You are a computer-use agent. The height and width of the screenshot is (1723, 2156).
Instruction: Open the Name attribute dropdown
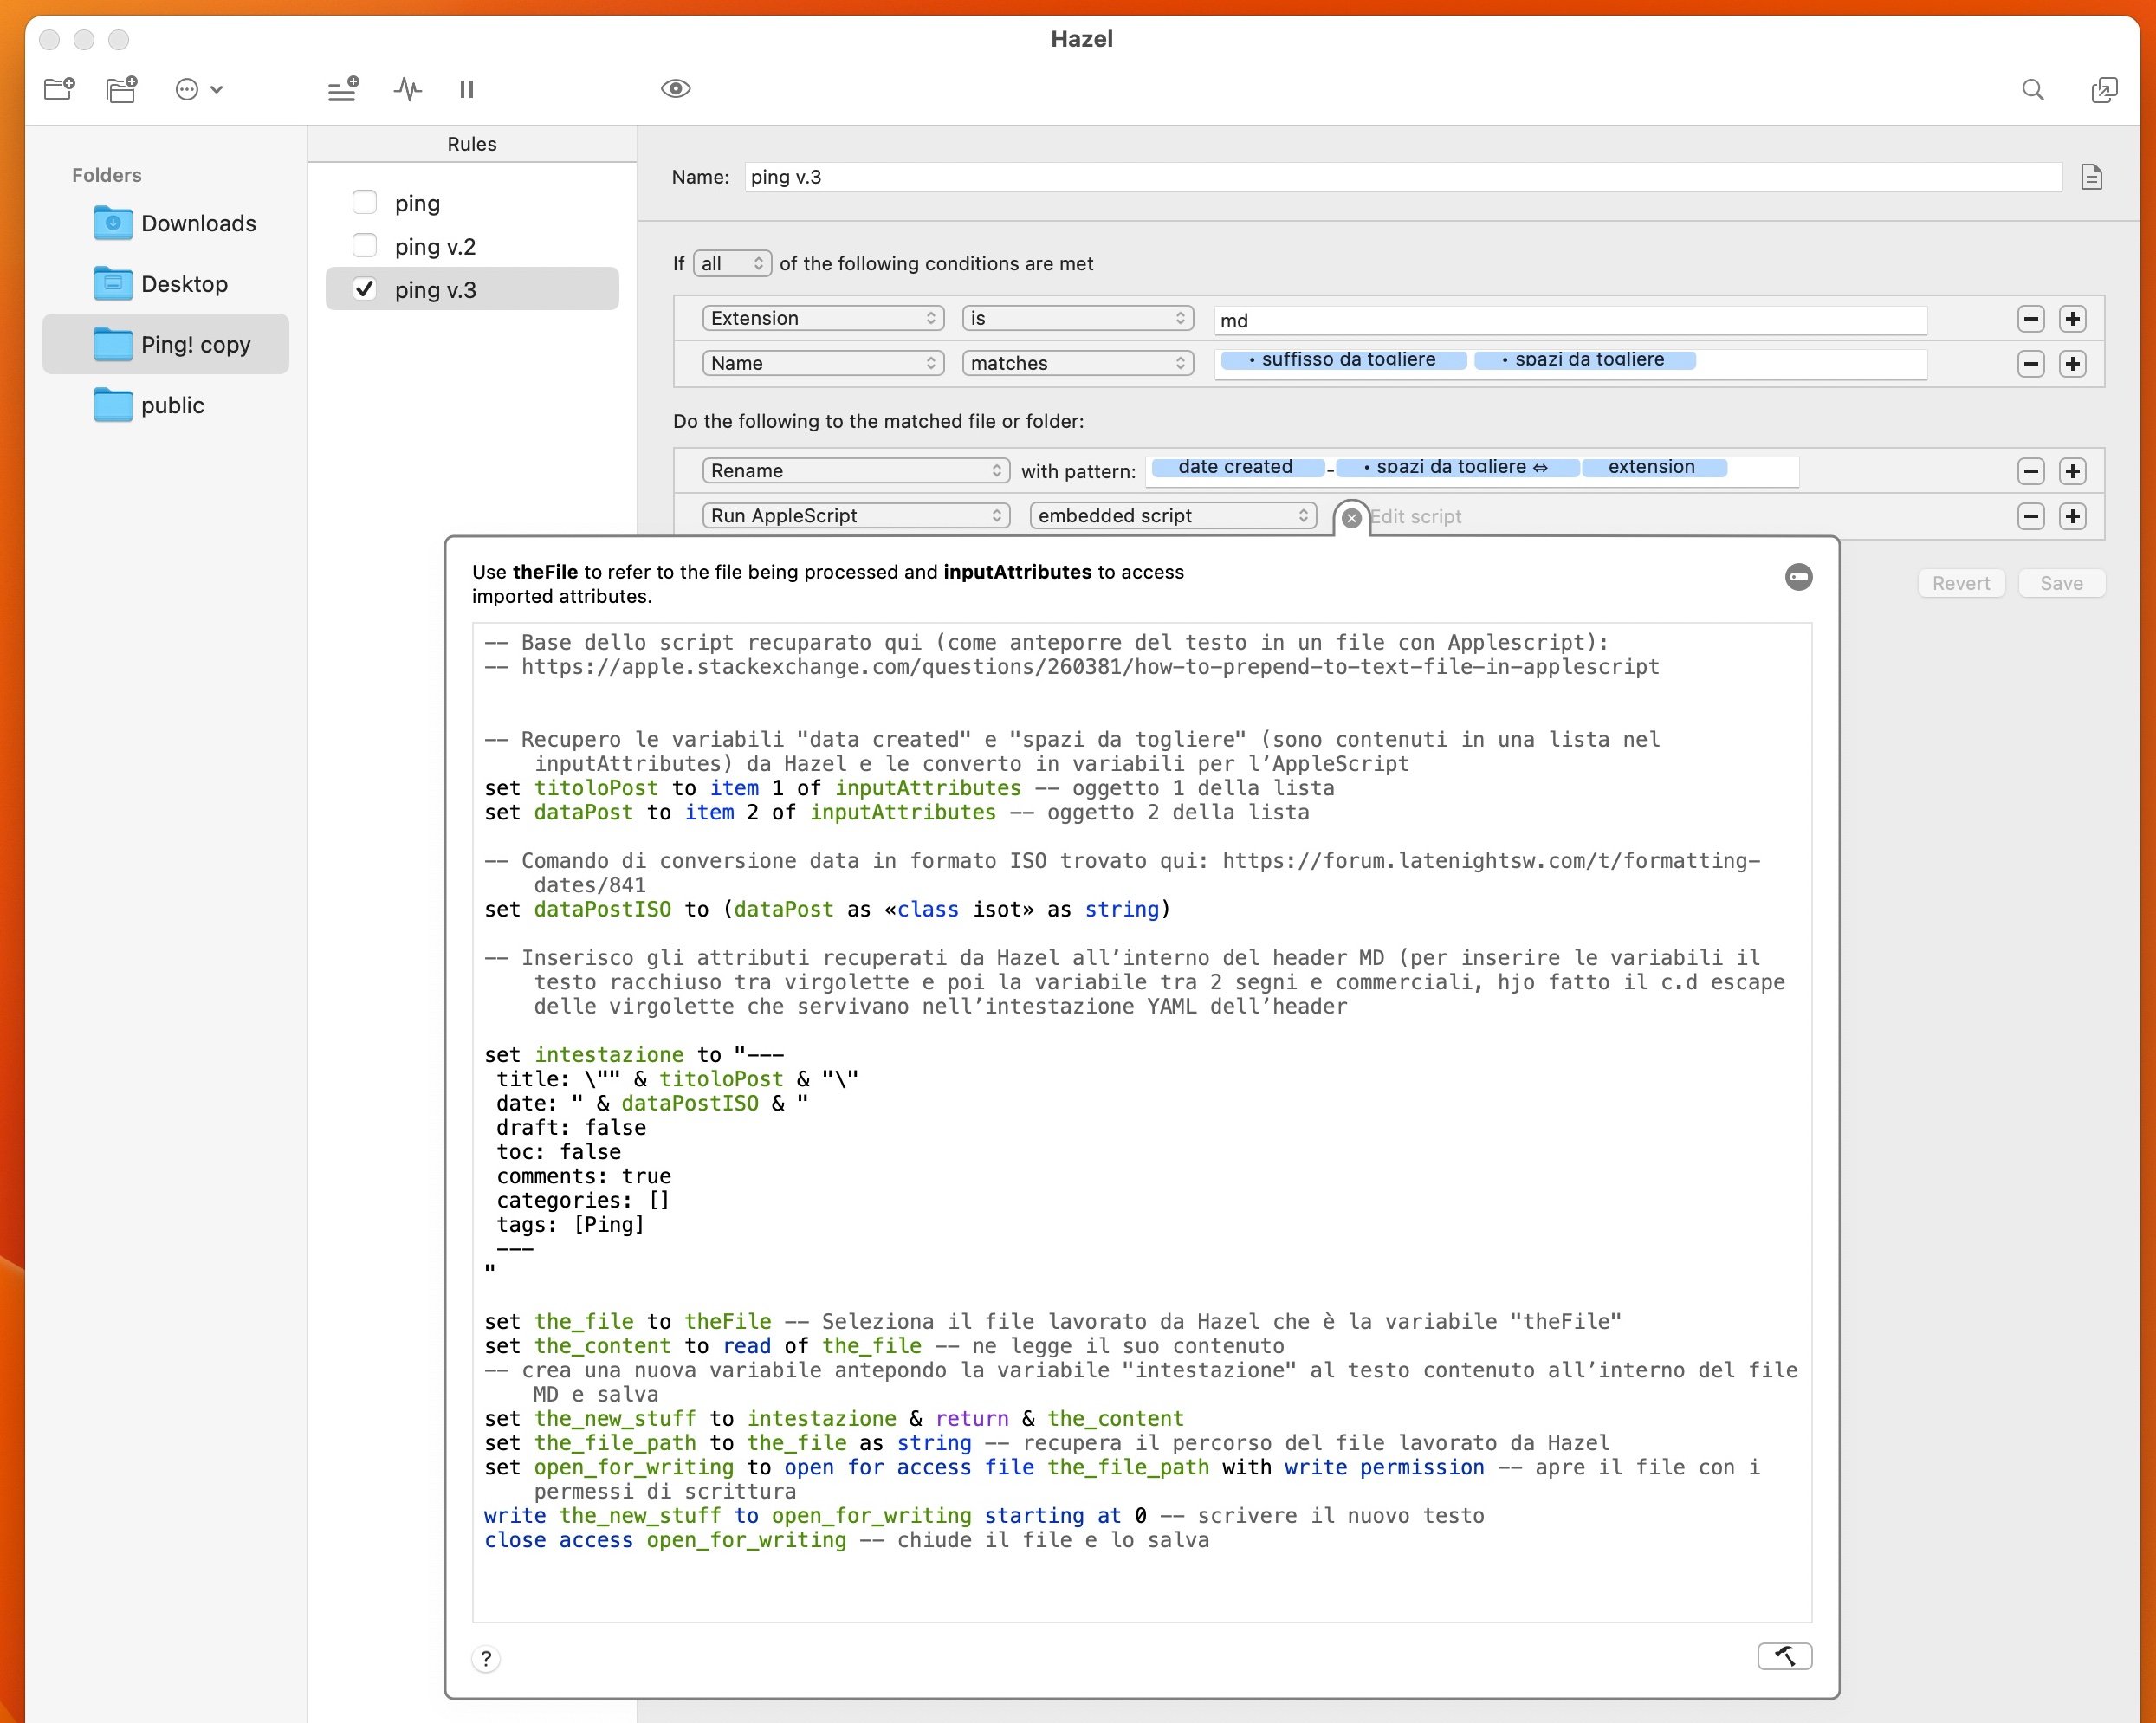click(823, 363)
